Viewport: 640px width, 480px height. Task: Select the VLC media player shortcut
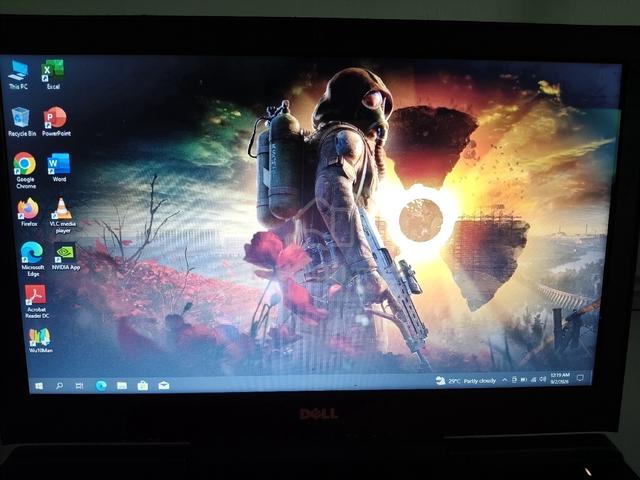point(62,216)
